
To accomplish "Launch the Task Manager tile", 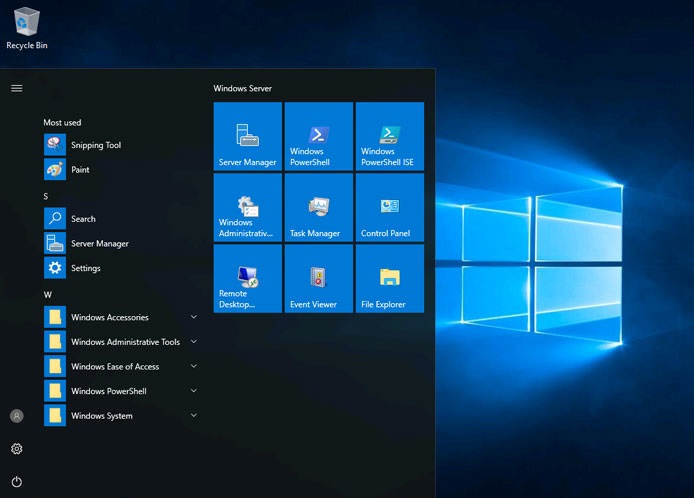I will (x=319, y=208).
